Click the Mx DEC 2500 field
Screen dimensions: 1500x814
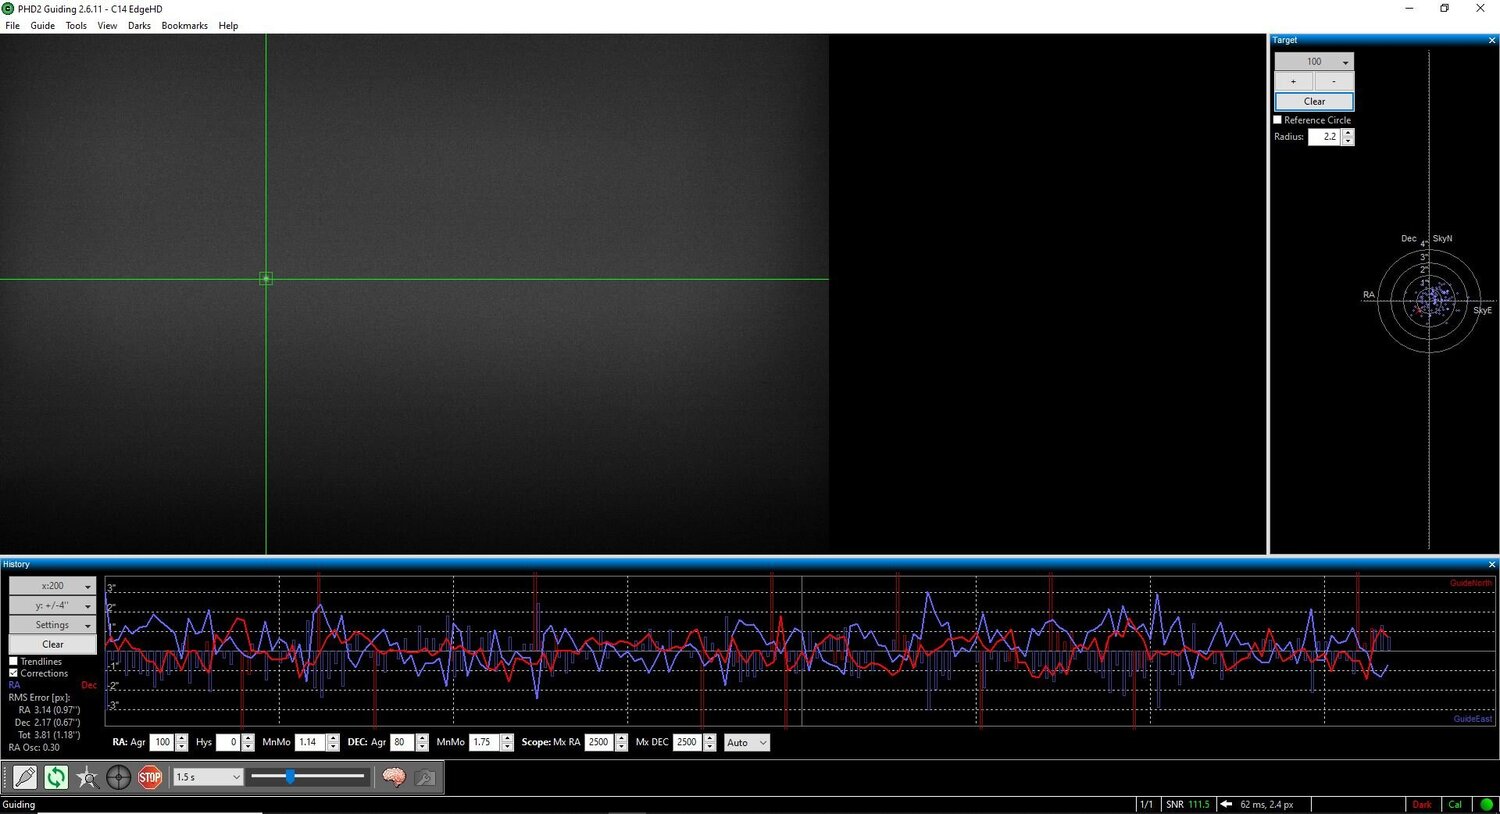[x=688, y=743]
